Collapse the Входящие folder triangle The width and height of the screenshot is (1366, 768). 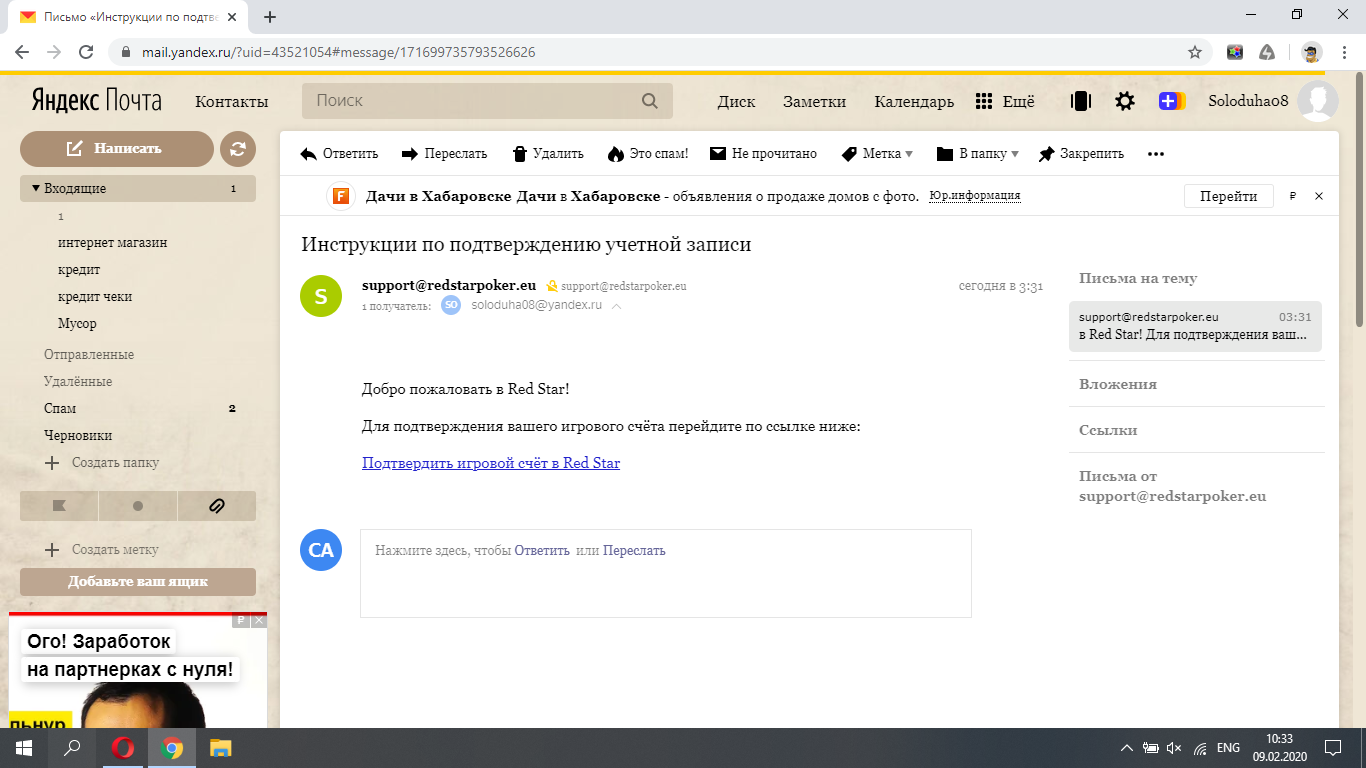[36, 188]
